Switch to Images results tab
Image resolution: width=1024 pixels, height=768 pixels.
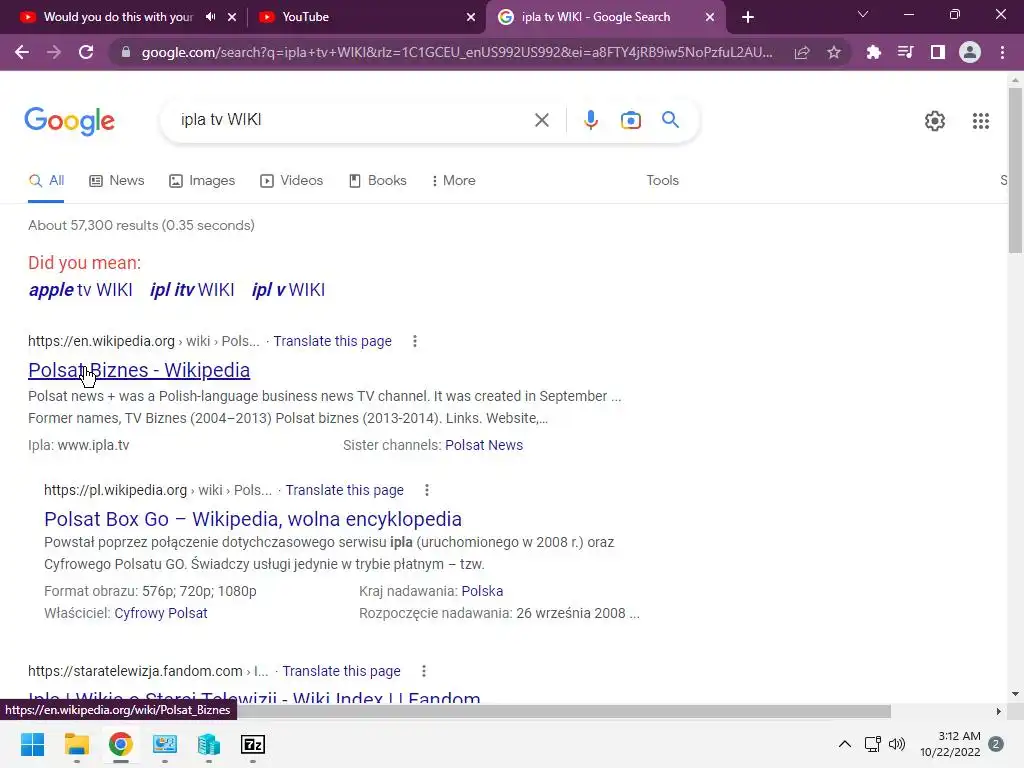(x=202, y=180)
